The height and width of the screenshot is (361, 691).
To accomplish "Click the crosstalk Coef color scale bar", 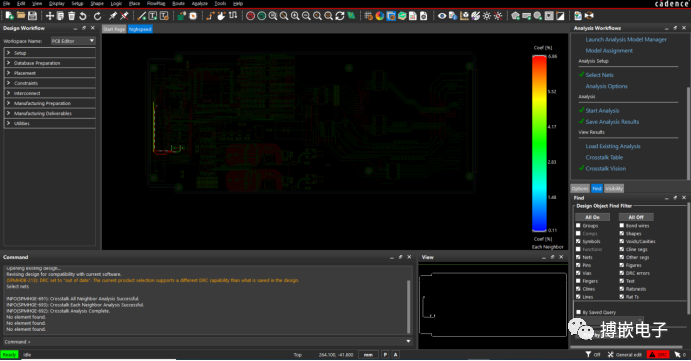I will pyautogui.click(x=539, y=143).
